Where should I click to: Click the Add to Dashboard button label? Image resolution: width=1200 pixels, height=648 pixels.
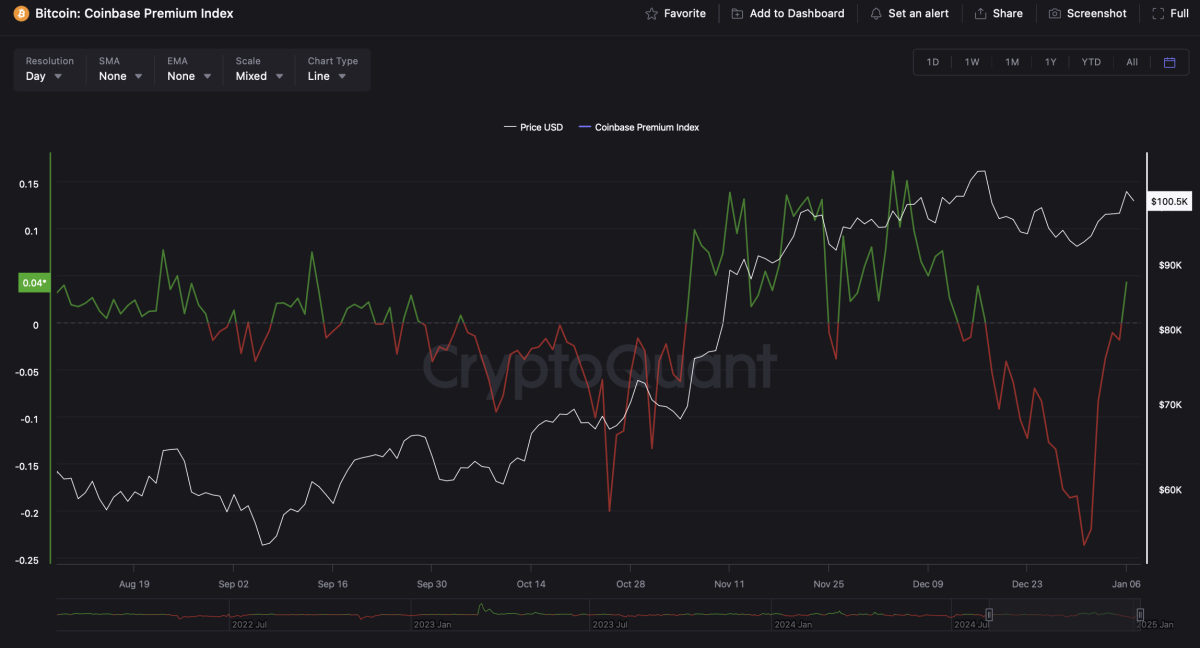tap(797, 14)
